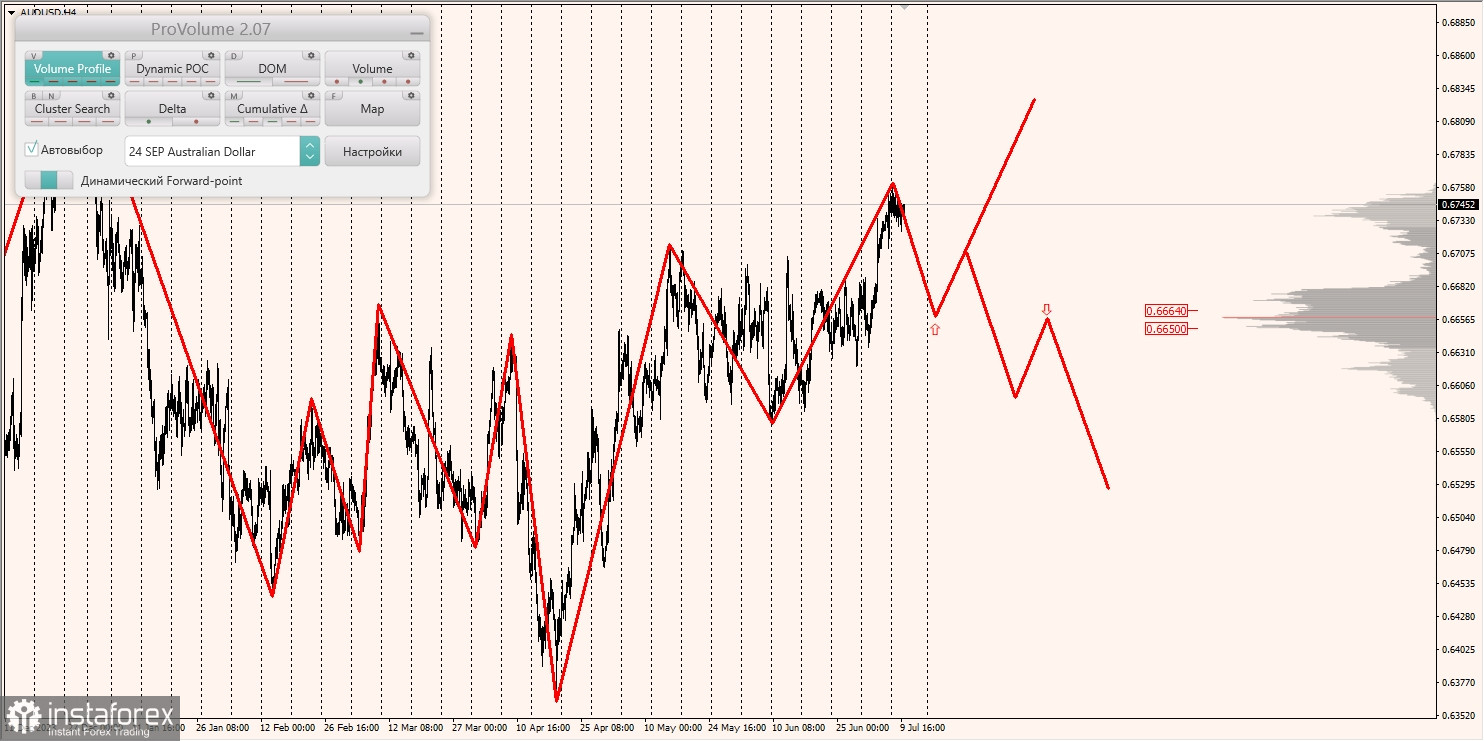This screenshot has height=741, width=1484.
Task: Toggle first green segment under Volume Profile
Action: (x=35, y=82)
